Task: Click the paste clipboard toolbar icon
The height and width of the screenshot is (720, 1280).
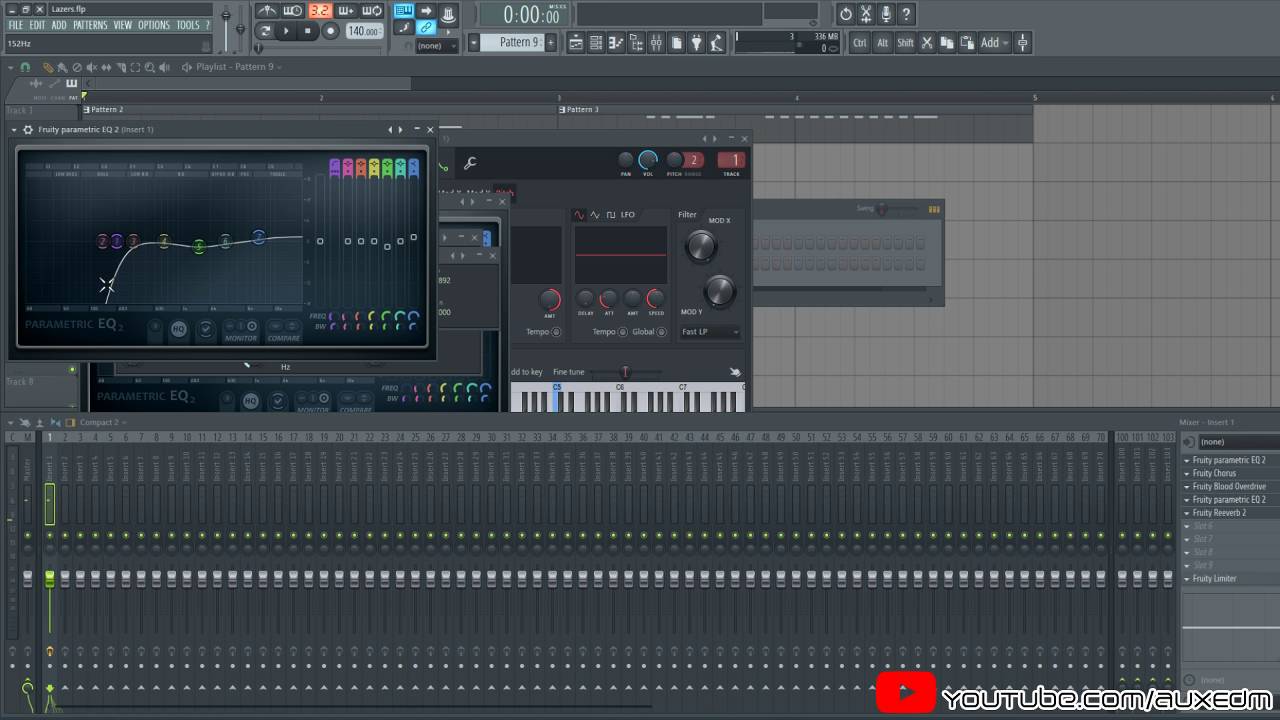Action: tap(967, 43)
